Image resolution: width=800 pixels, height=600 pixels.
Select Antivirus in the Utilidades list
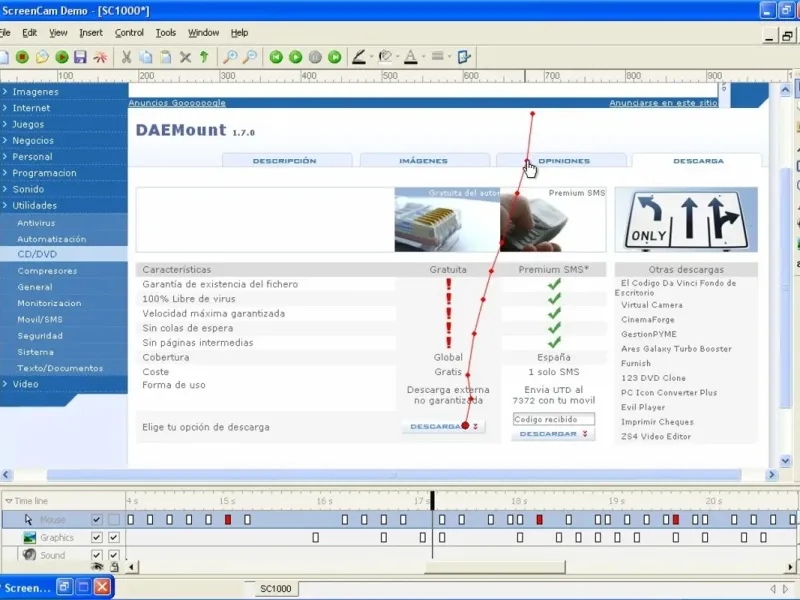(x=36, y=223)
